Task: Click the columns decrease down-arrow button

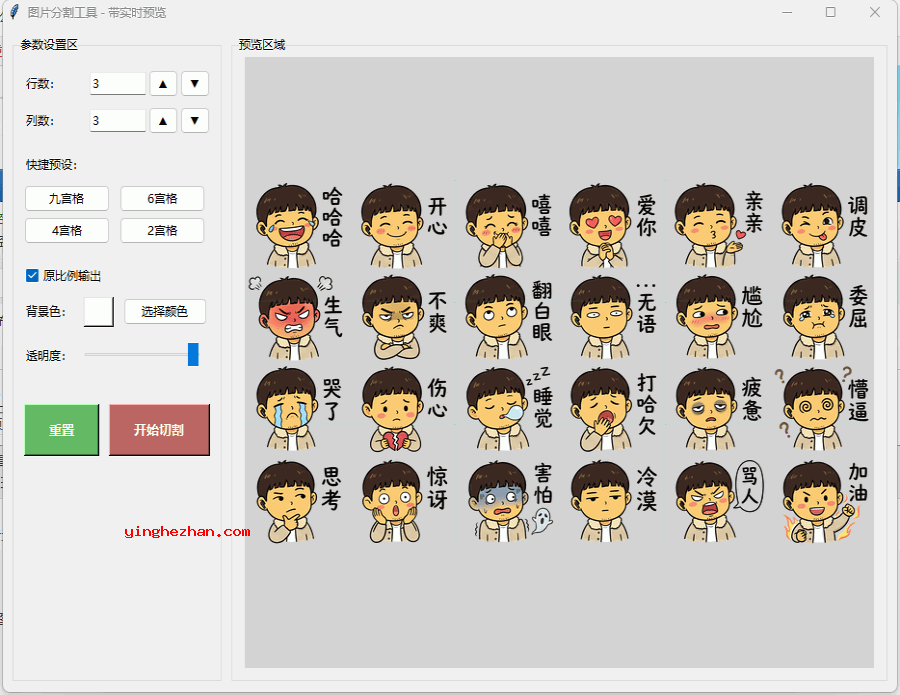Action: (x=195, y=121)
